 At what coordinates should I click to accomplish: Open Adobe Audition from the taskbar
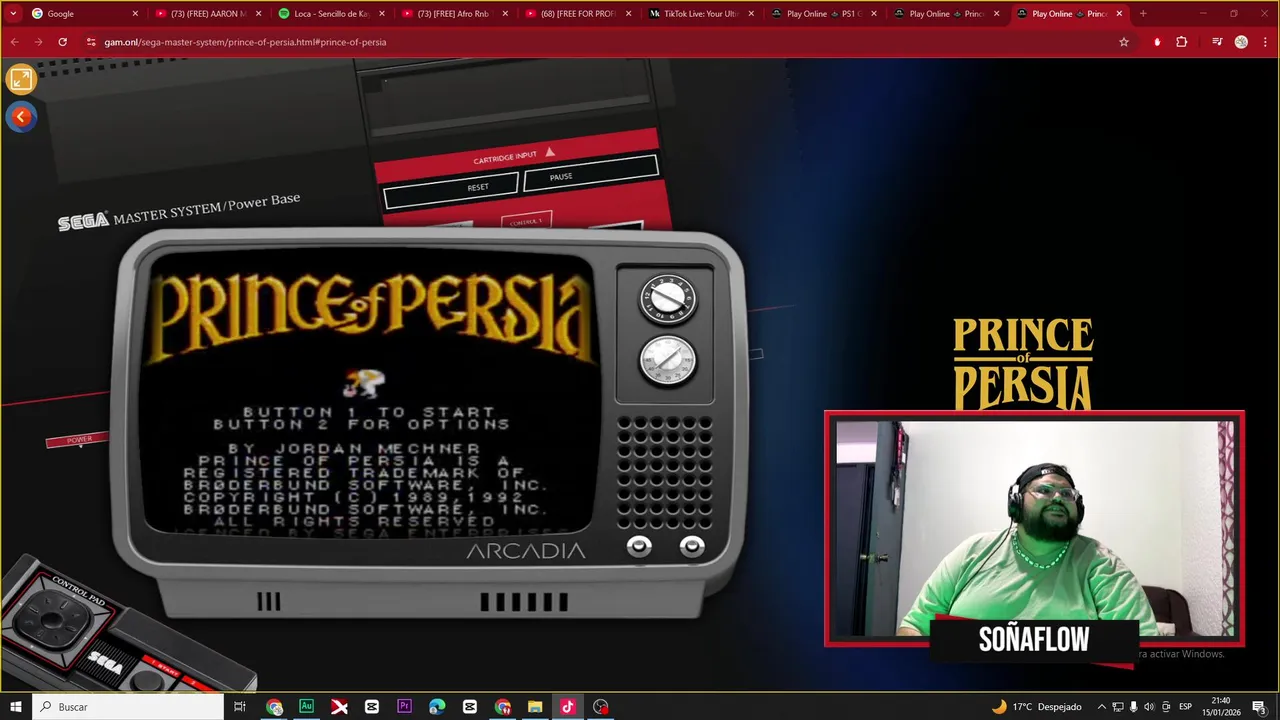pos(307,707)
